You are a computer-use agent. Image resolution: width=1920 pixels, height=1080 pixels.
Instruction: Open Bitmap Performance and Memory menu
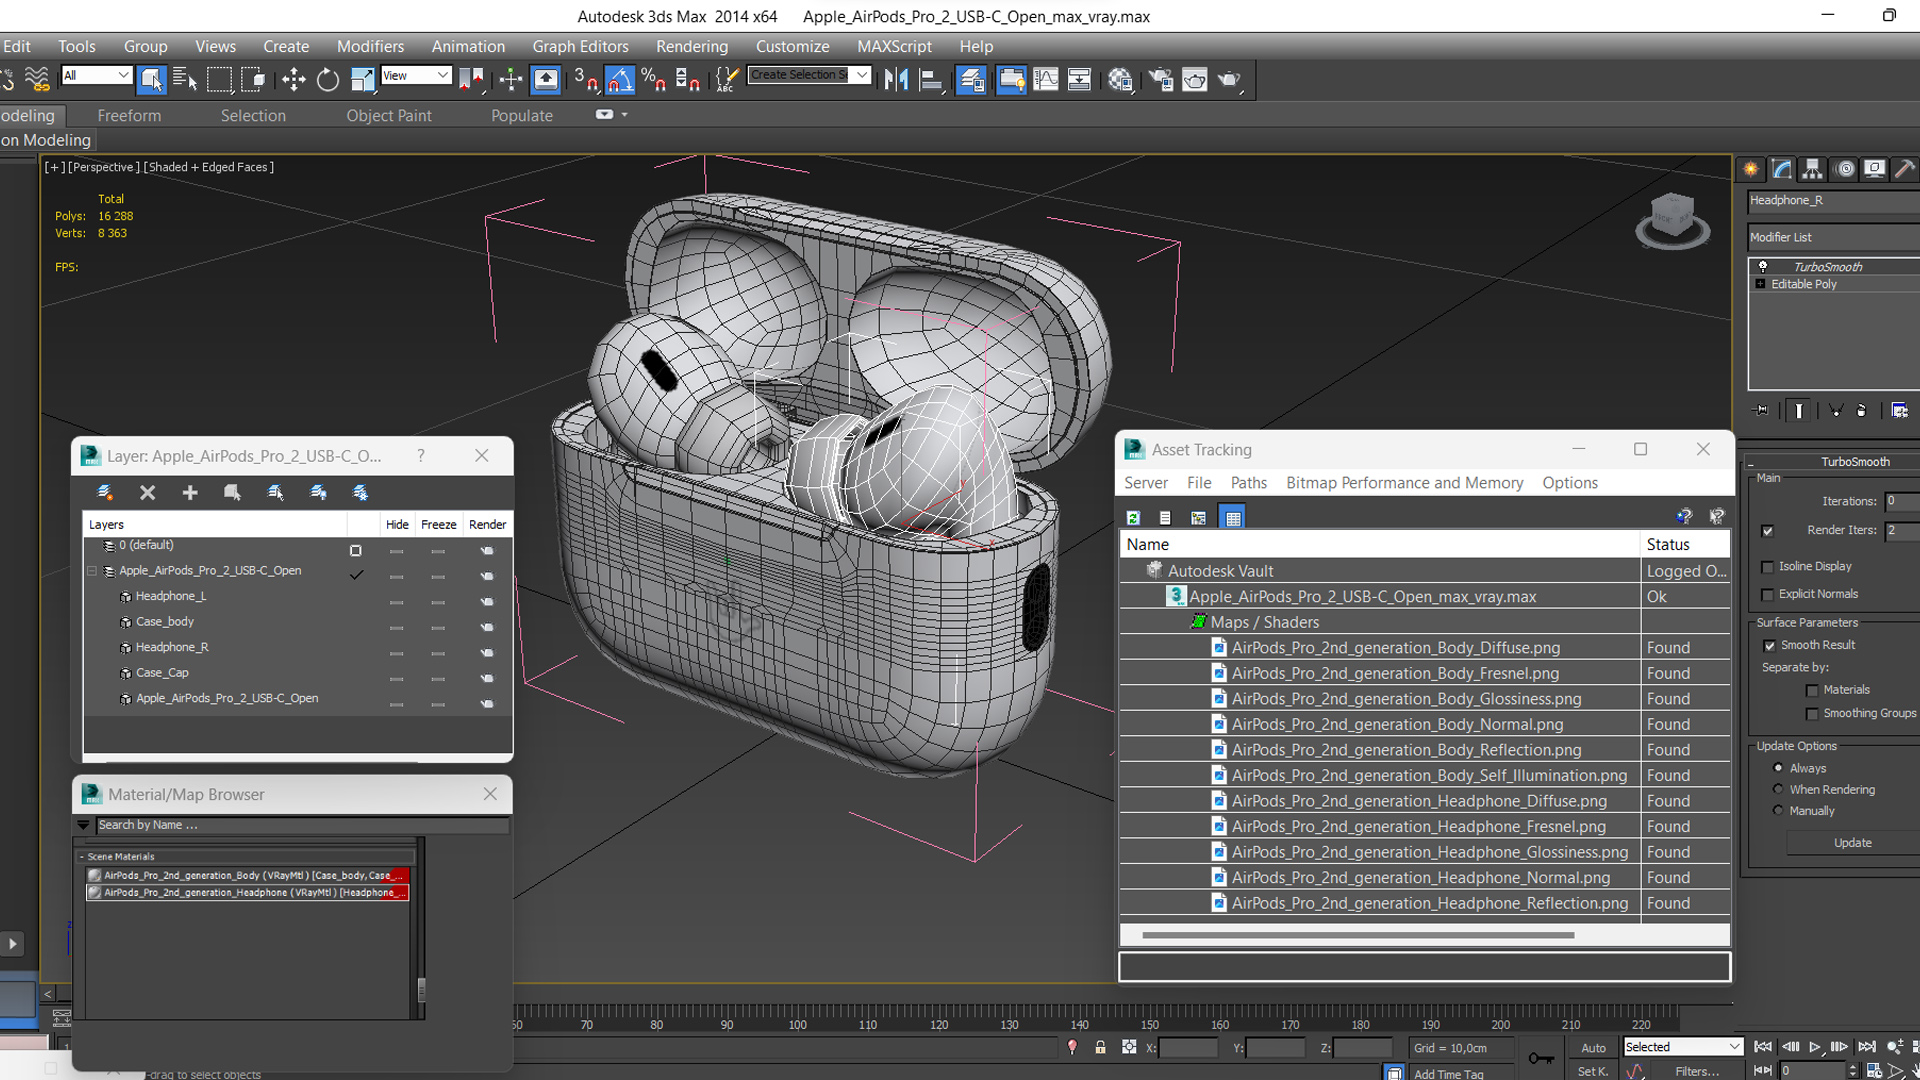1404,483
